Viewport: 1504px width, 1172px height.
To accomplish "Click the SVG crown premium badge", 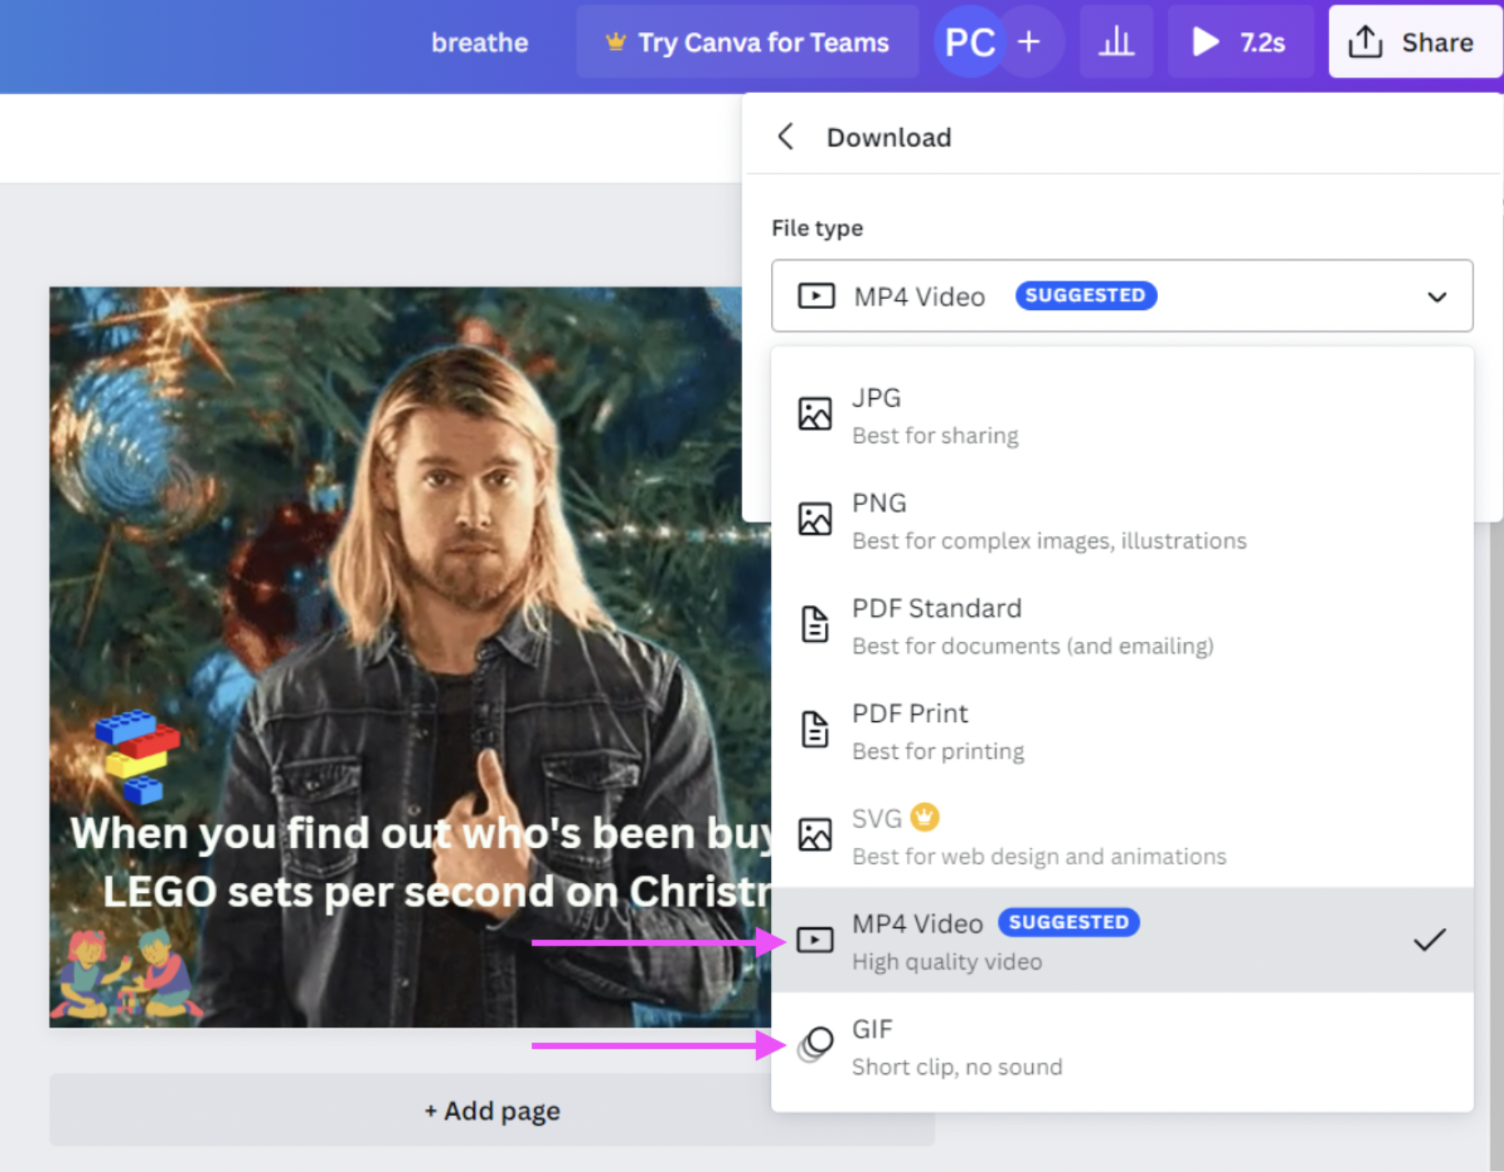I will (925, 818).
